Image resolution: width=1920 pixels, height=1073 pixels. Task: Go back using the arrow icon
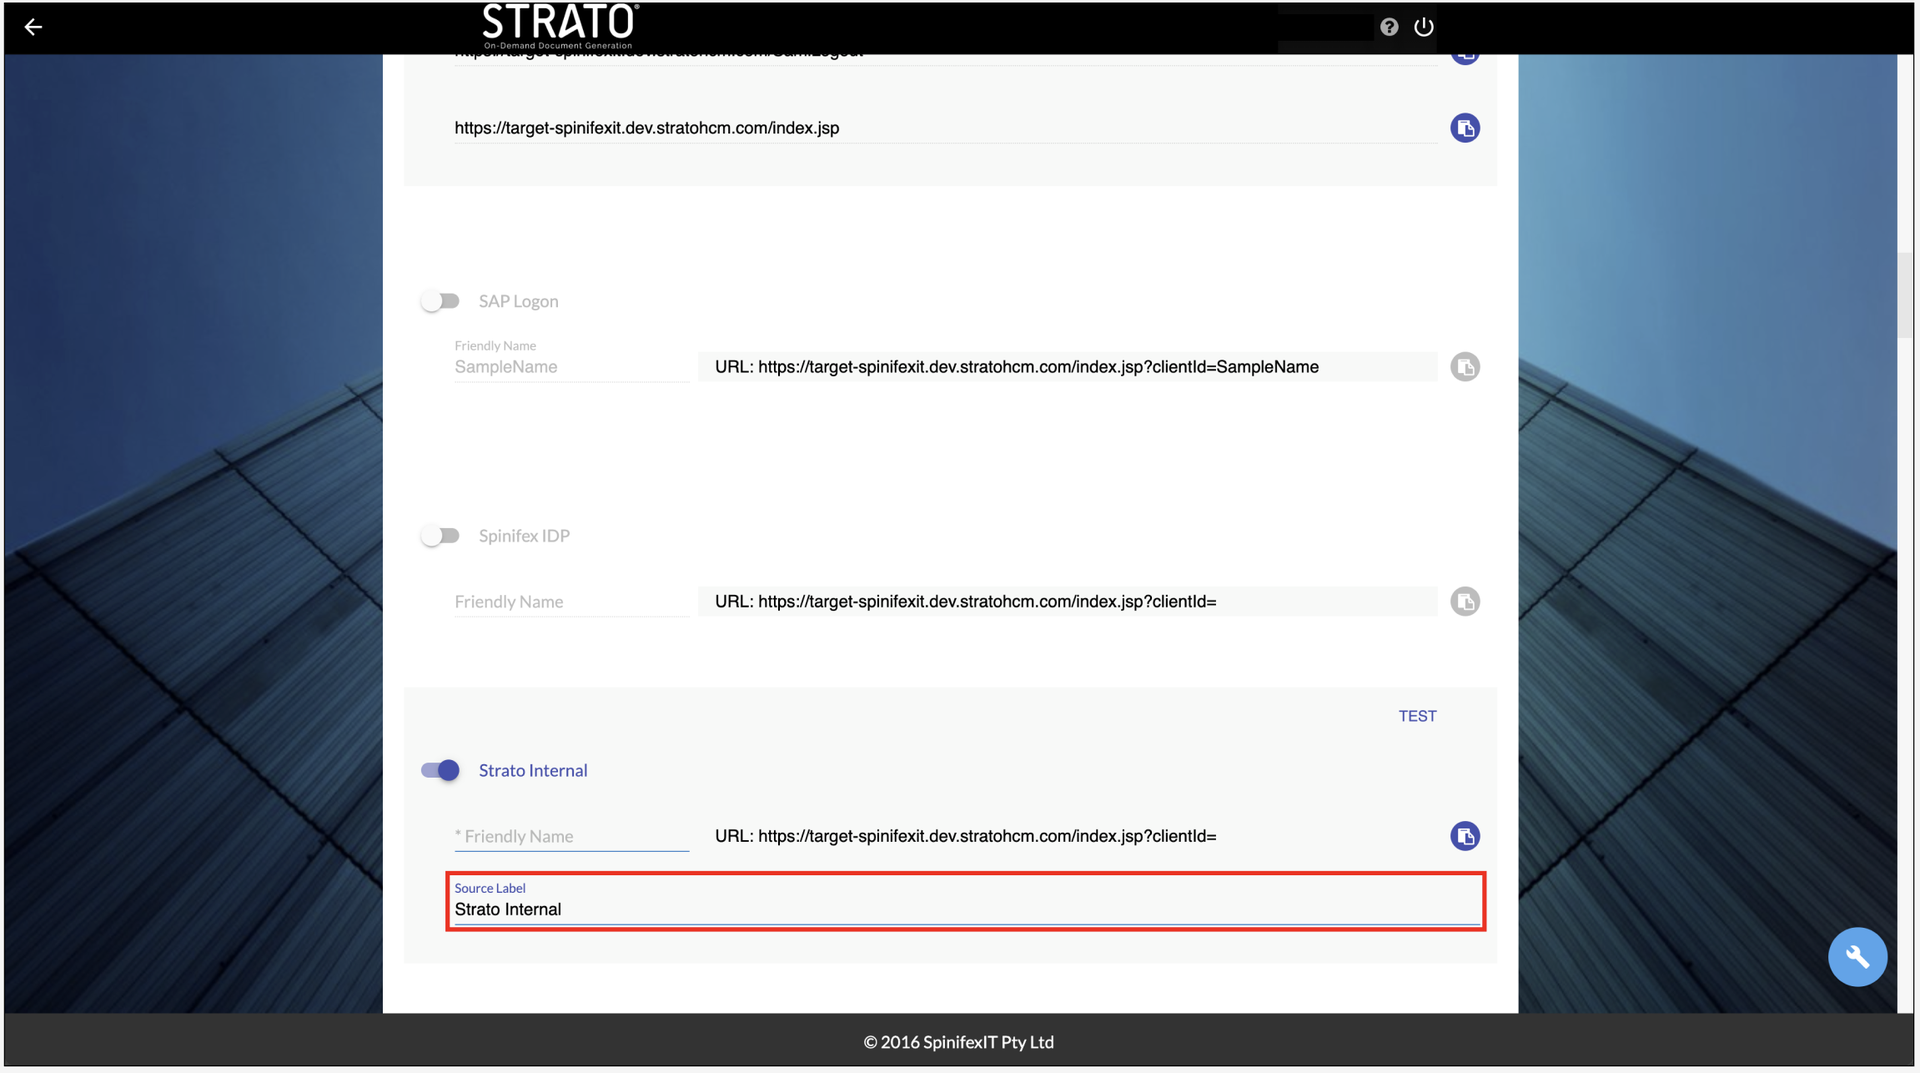(33, 27)
